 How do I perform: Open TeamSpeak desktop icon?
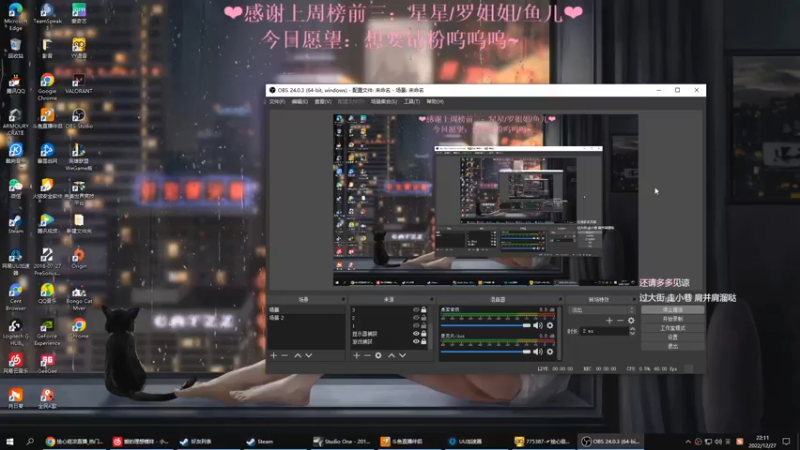pos(47,14)
